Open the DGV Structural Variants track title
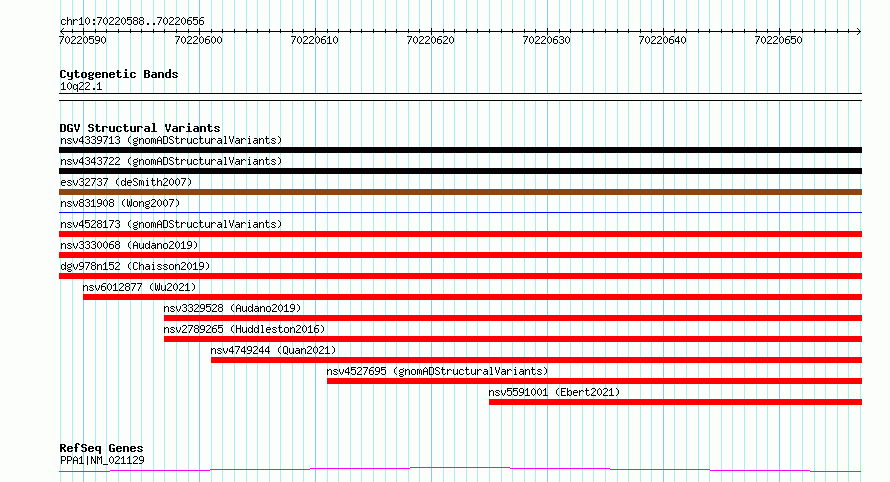This screenshot has height=482, width=890. (140, 128)
